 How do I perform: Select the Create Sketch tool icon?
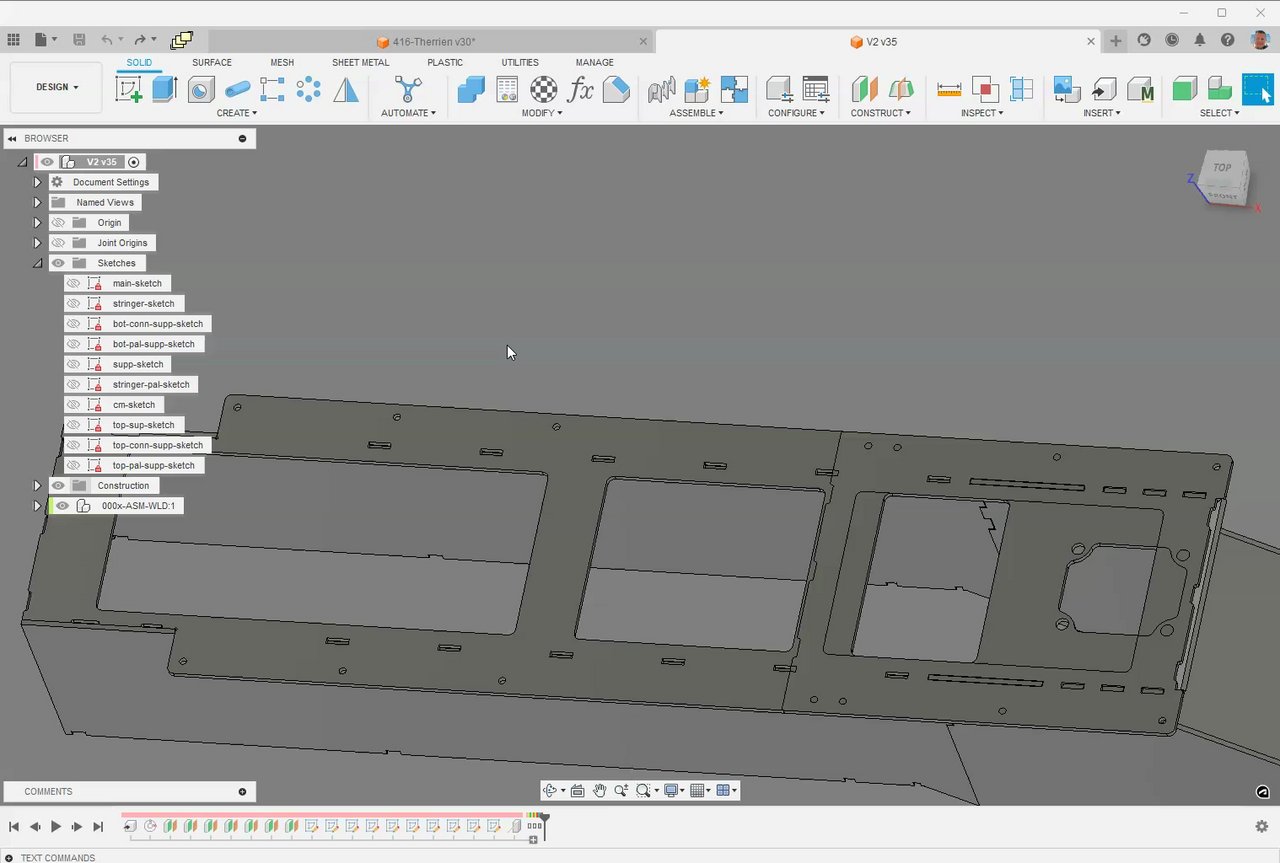point(129,89)
